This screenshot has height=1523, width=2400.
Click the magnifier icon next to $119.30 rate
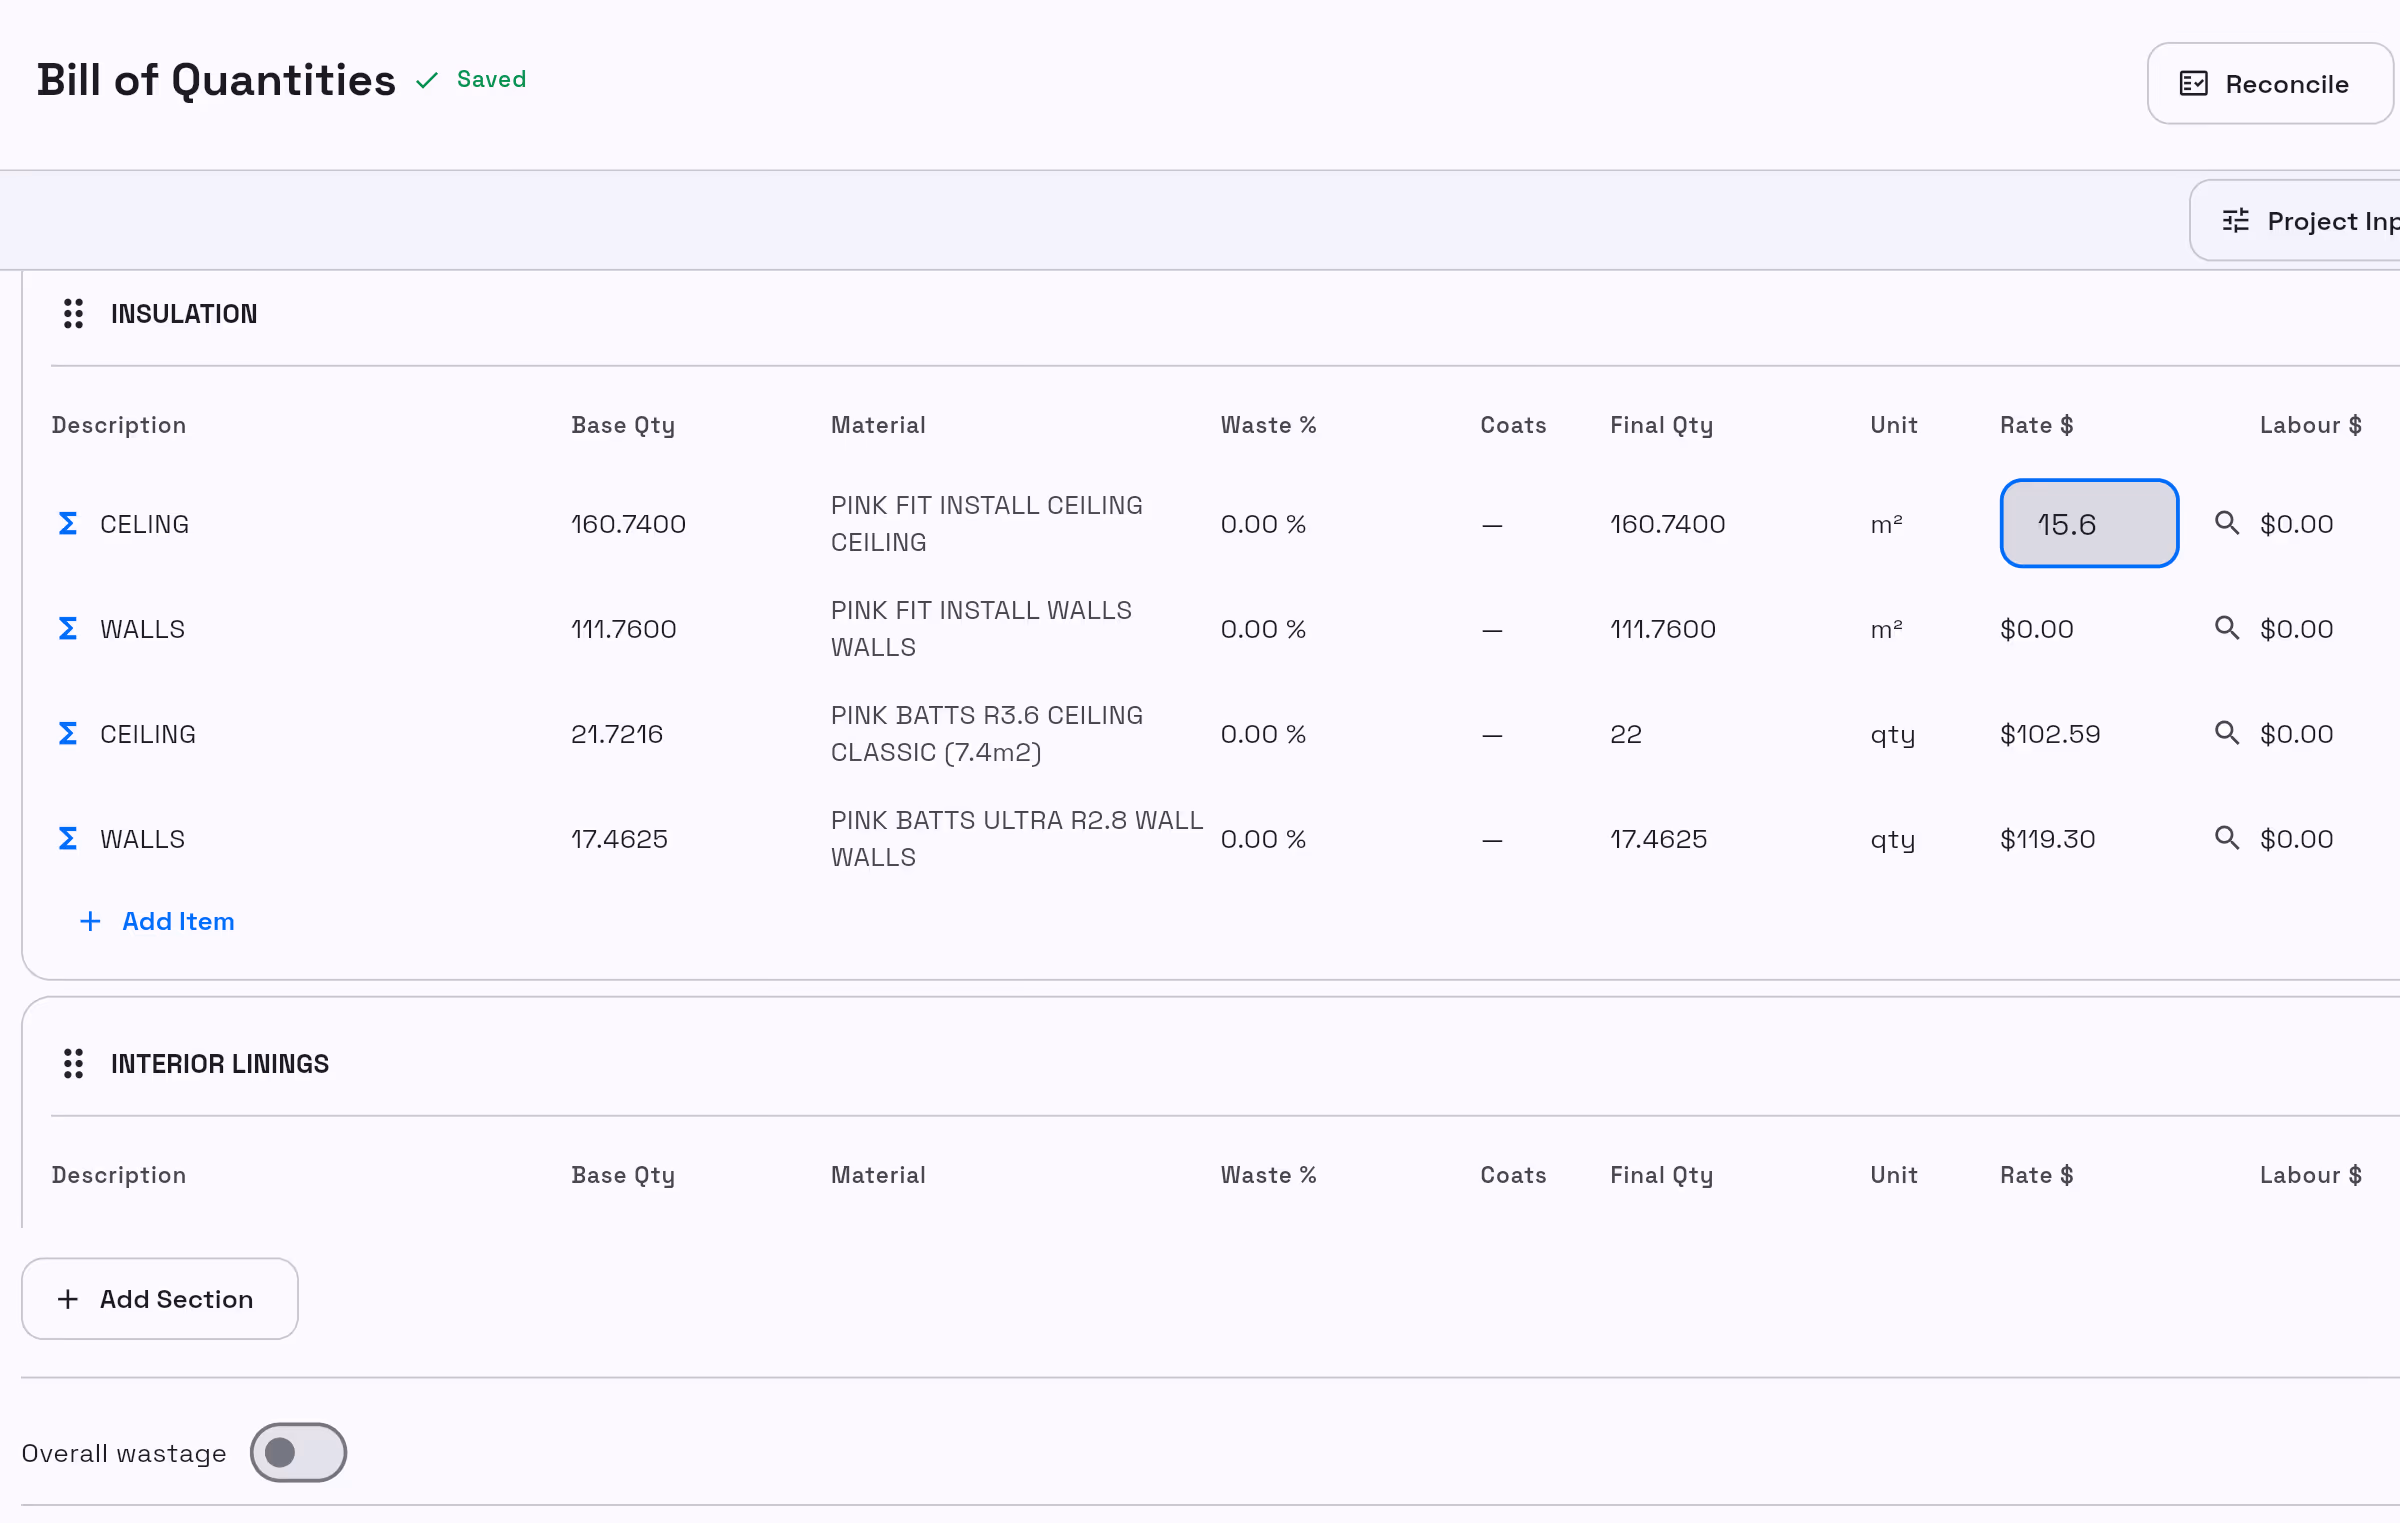(2226, 838)
